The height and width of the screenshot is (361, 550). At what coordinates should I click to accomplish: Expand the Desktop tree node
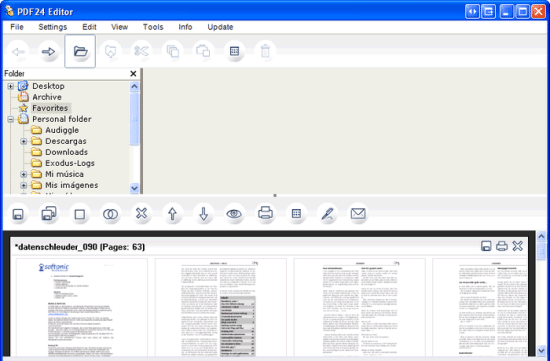pyautogui.click(x=11, y=86)
